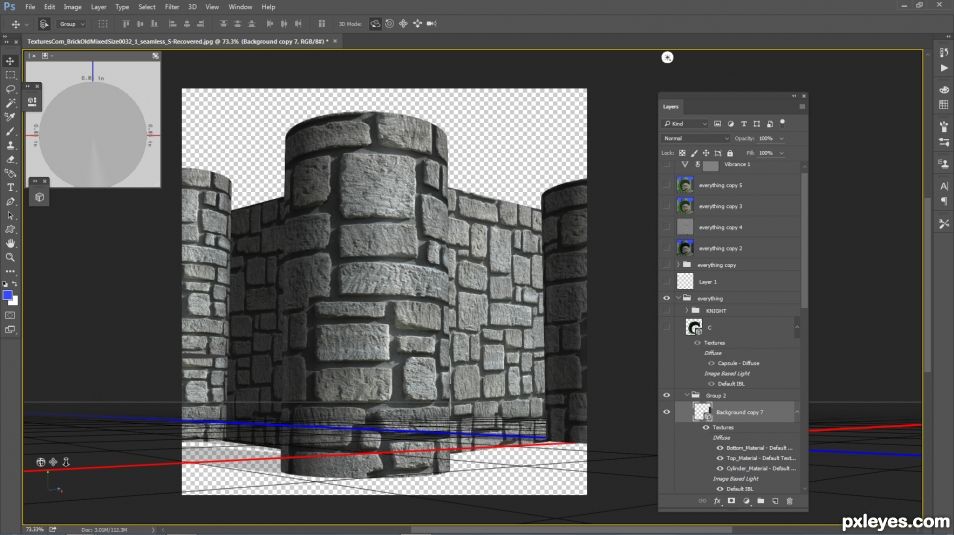
Task: Hide the everything group
Action: pos(666,298)
